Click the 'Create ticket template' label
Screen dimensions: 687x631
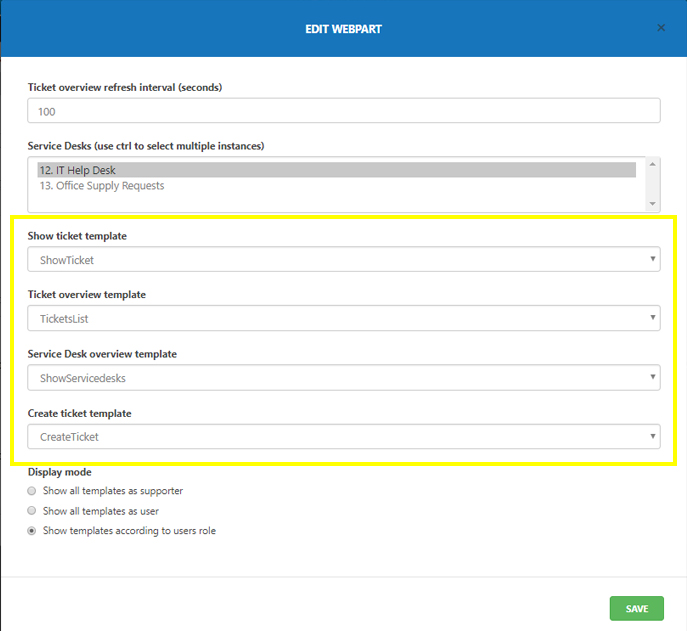coord(79,413)
